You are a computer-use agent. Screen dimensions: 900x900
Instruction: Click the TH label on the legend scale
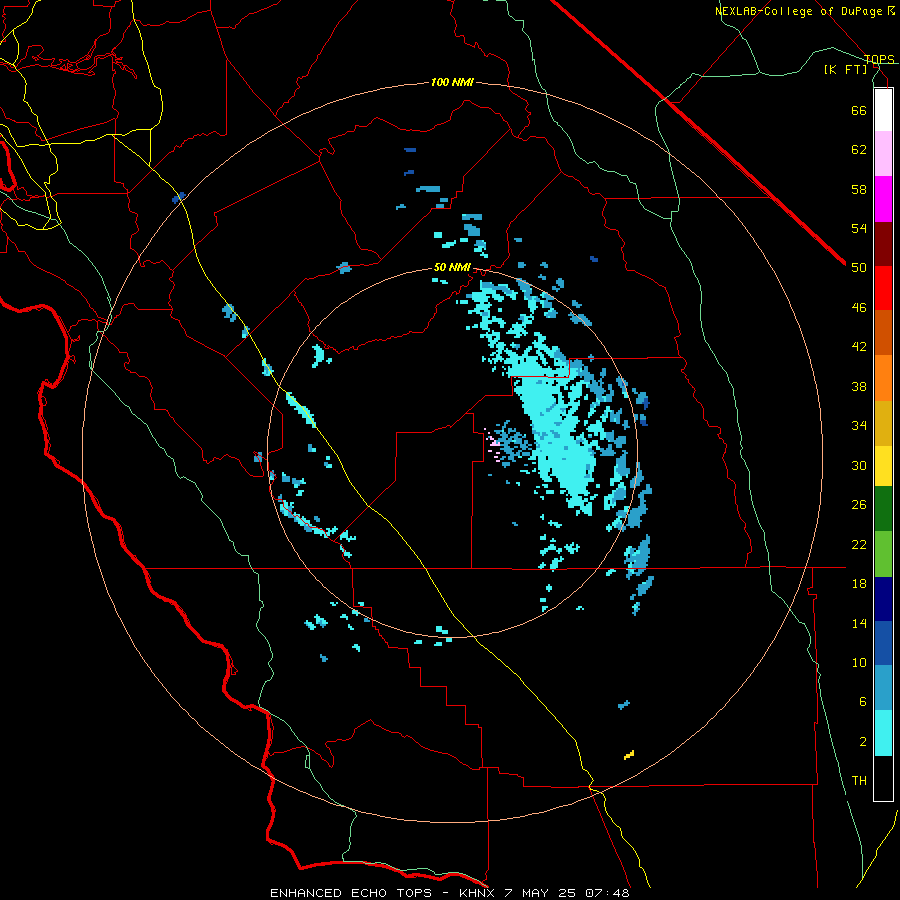[x=859, y=781]
